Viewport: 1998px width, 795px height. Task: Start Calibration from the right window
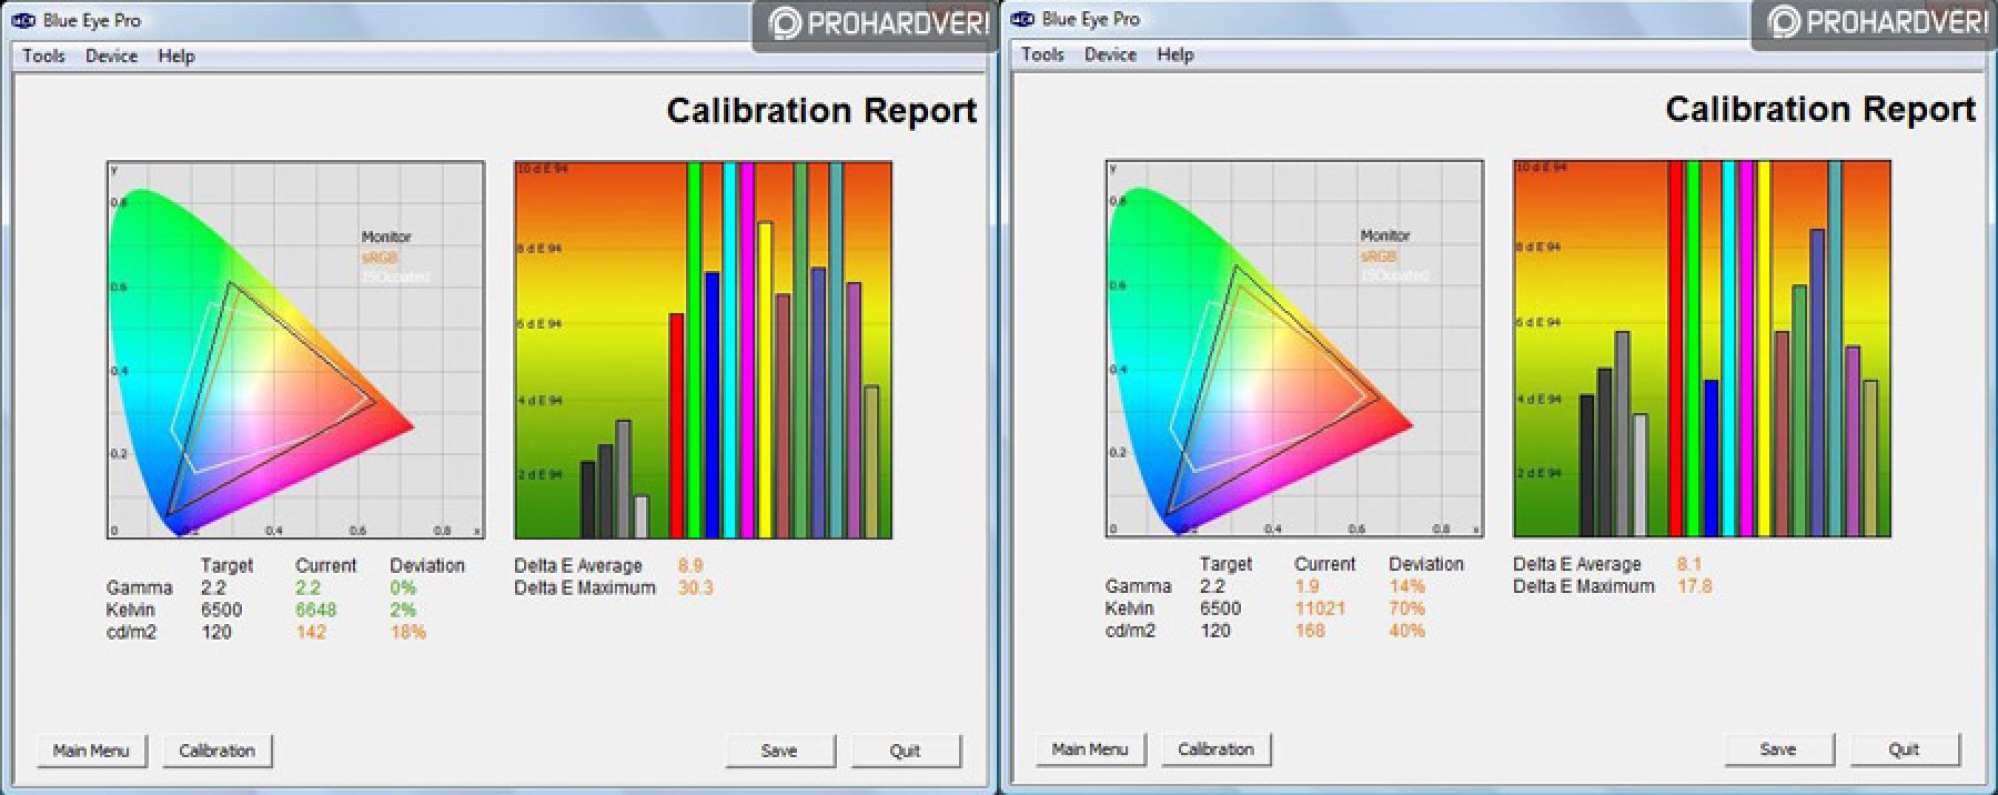pyautogui.click(x=1215, y=749)
